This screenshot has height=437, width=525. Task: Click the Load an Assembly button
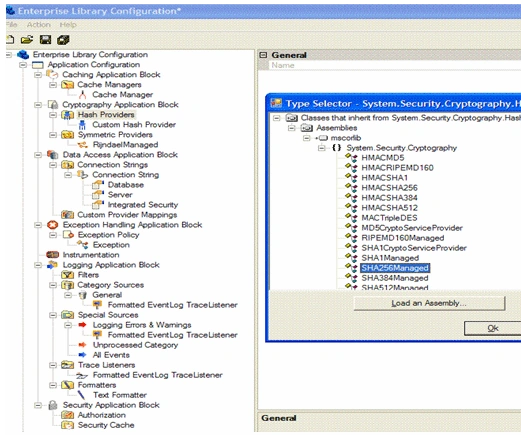coord(429,303)
